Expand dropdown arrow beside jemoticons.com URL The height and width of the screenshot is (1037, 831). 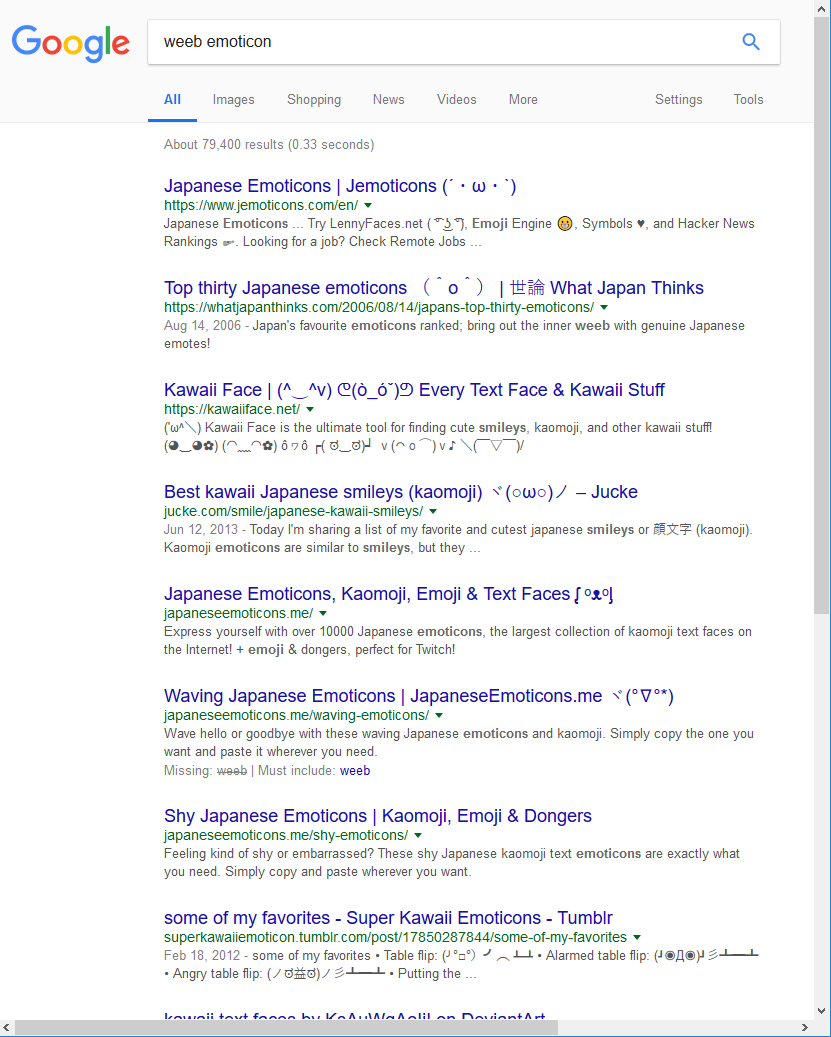coord(369,206)
